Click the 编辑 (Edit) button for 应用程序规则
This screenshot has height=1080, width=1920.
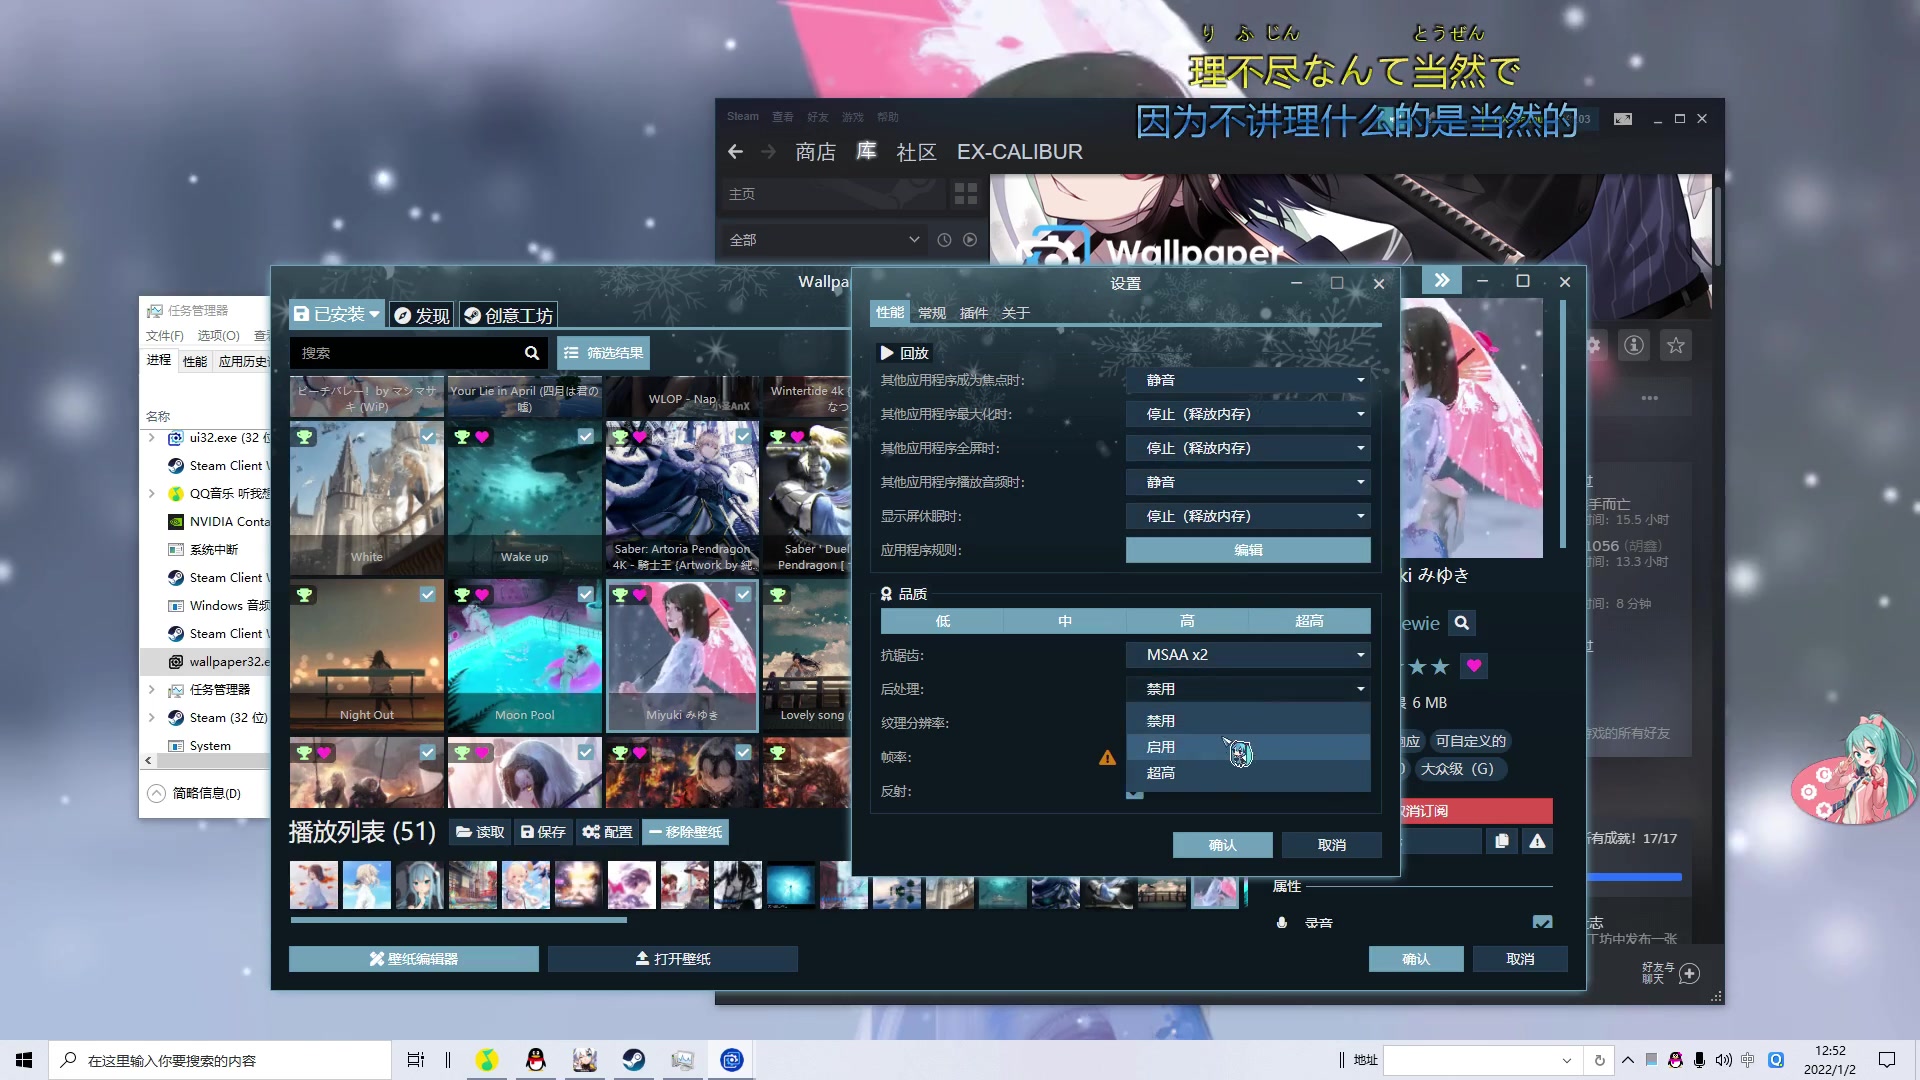pyautogui.click(x=1247, y=550)
